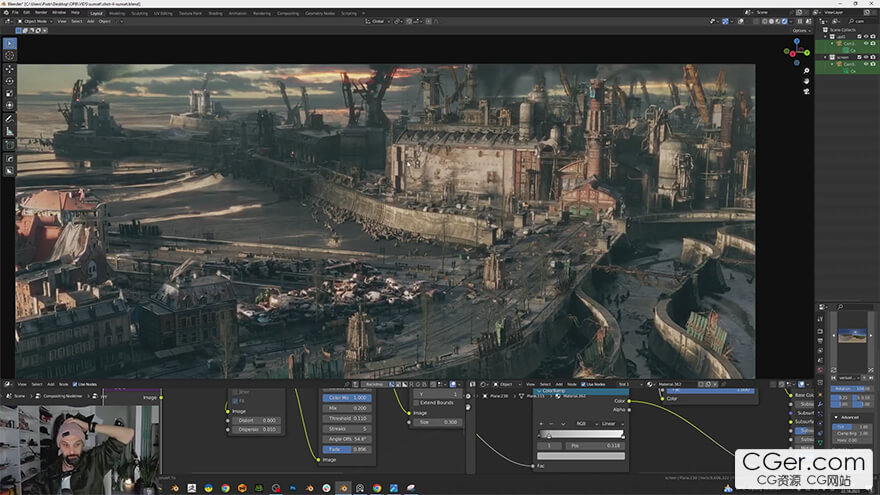Open the File menu

coord(15,12)
